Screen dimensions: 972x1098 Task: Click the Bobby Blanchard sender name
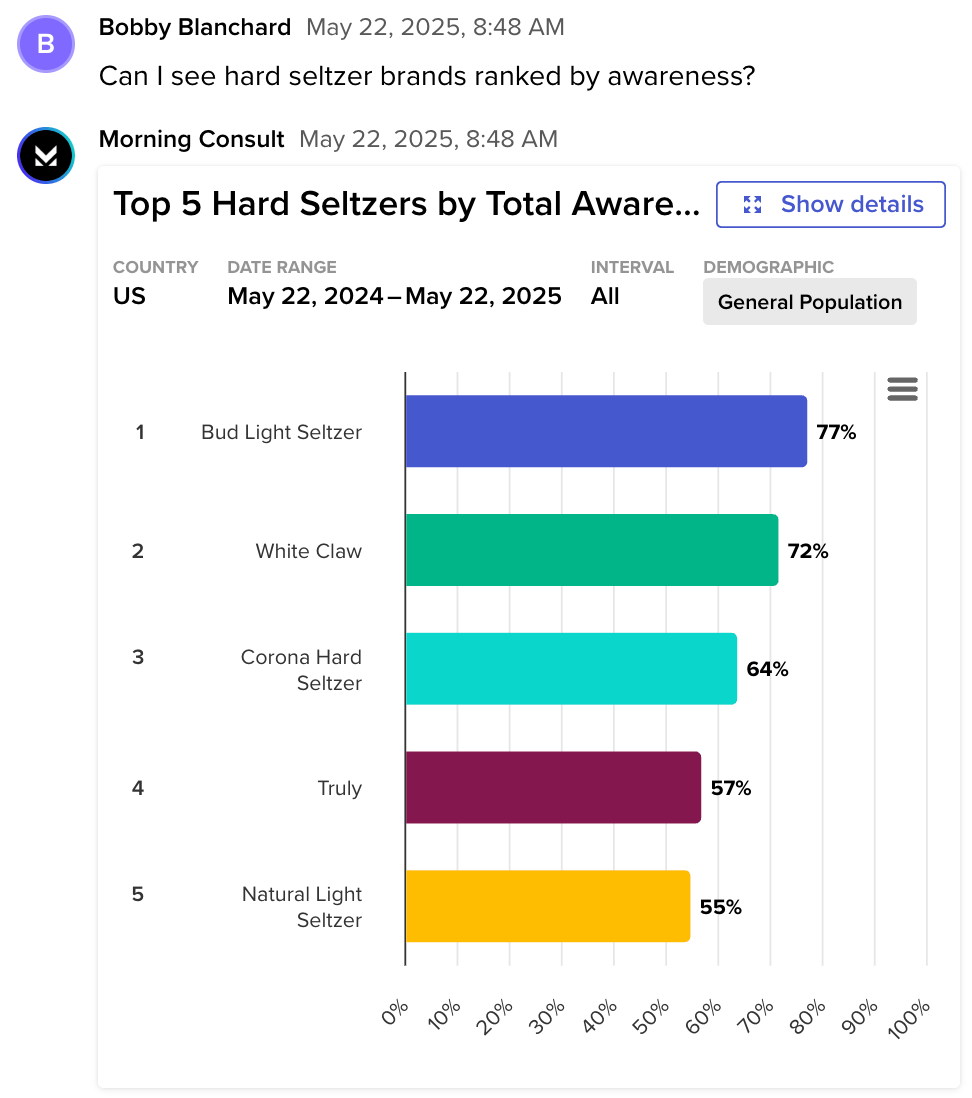[195, 27]
